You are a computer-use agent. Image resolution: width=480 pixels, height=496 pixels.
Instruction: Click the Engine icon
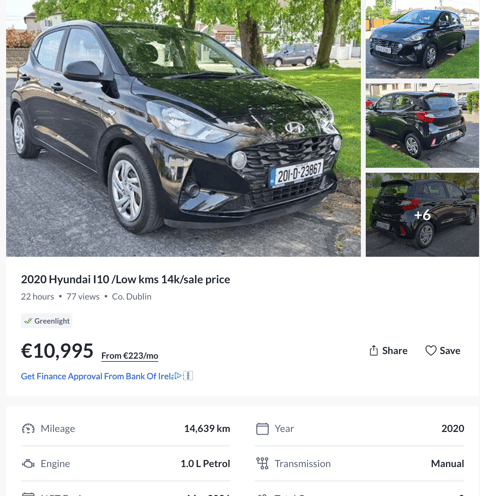[x=28, y=463]
